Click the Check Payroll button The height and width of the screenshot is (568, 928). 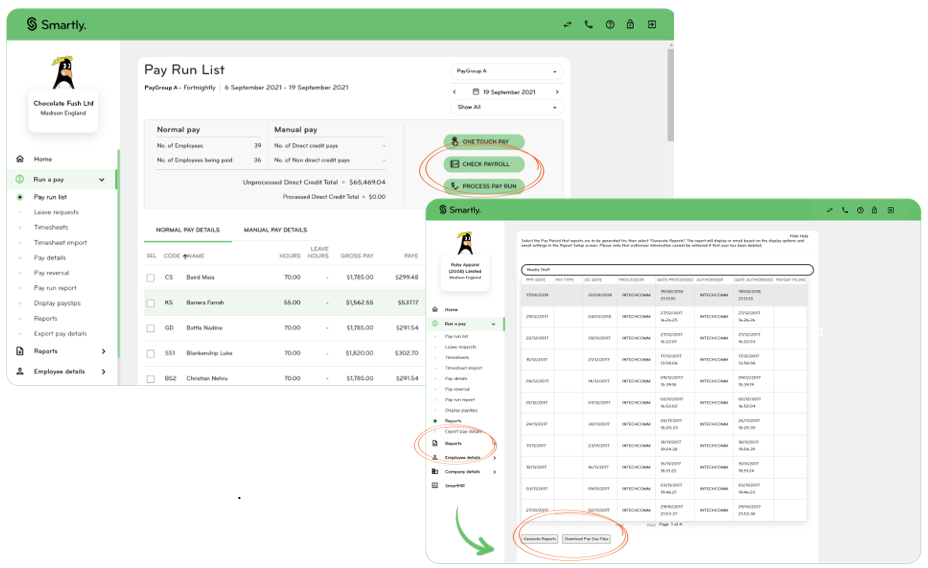point(484,164)
